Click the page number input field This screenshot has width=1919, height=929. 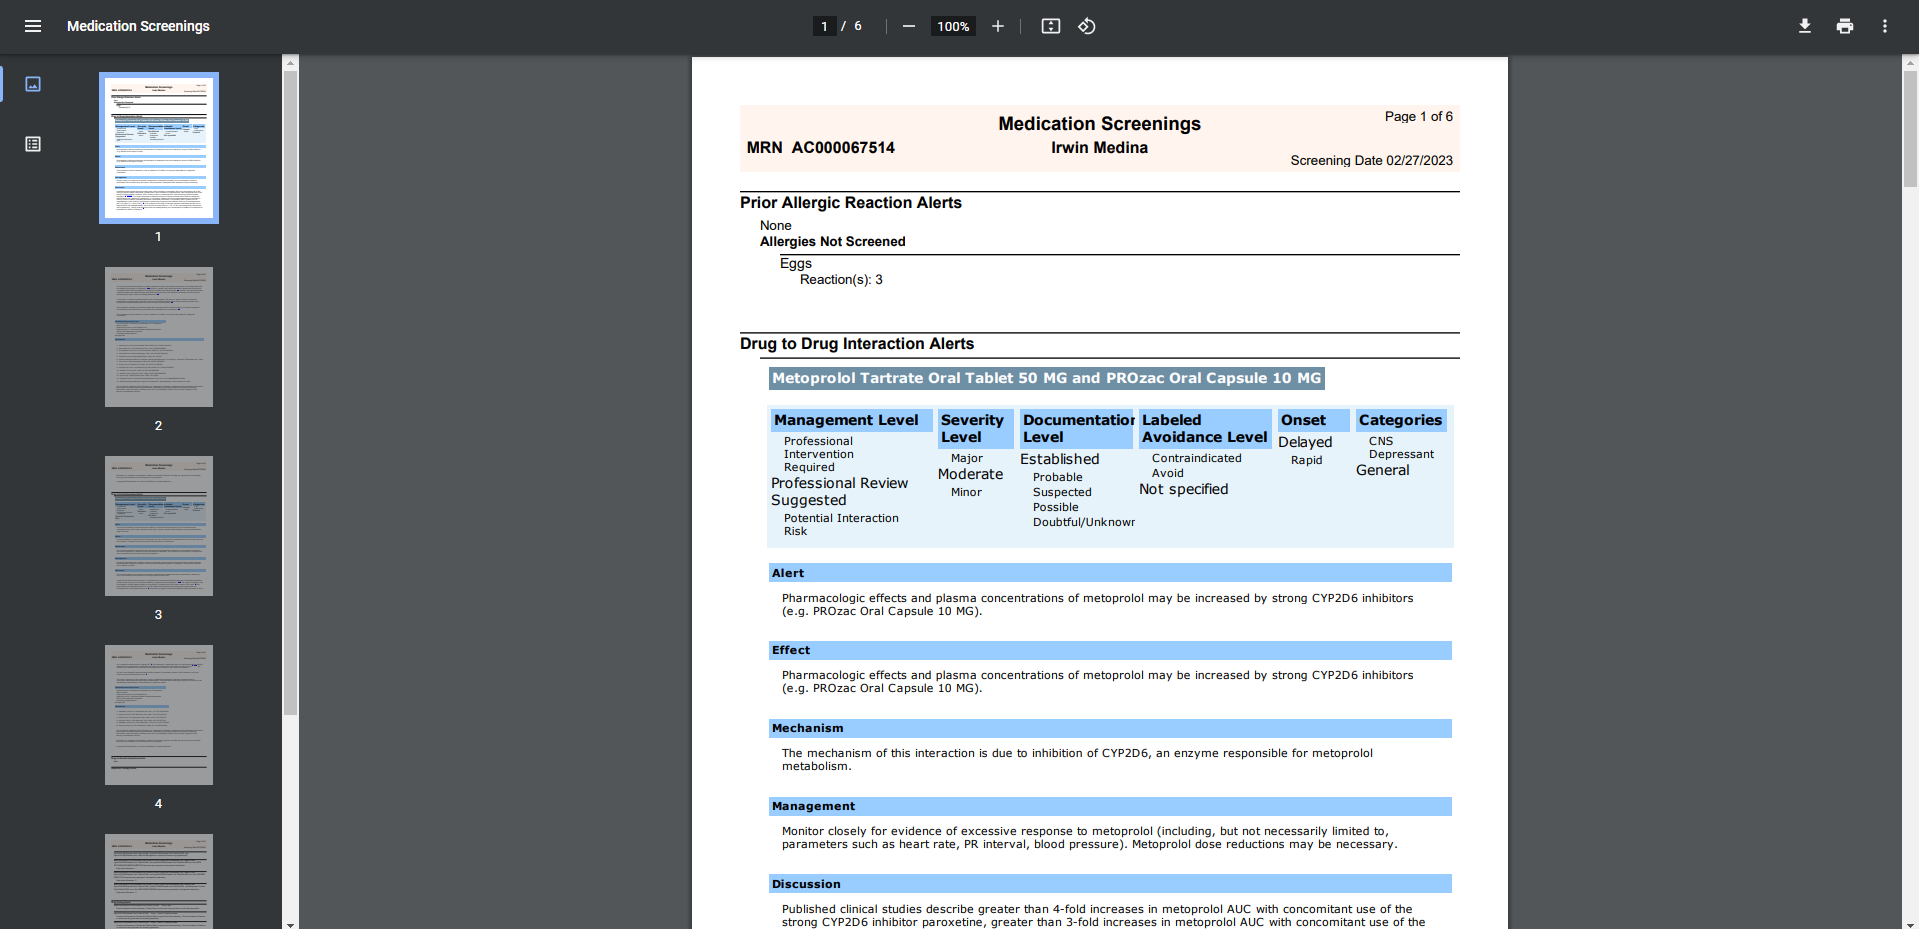(824, 26)
